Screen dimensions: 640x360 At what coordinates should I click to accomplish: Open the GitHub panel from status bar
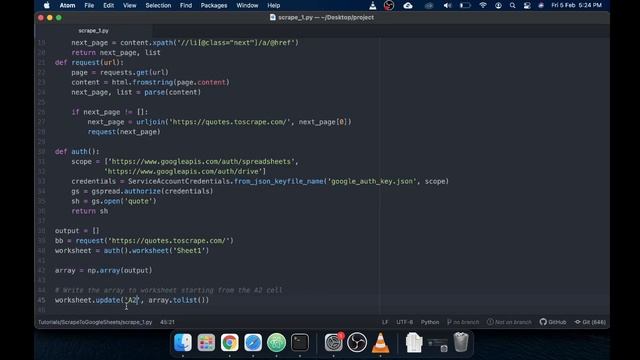[553, 322]
